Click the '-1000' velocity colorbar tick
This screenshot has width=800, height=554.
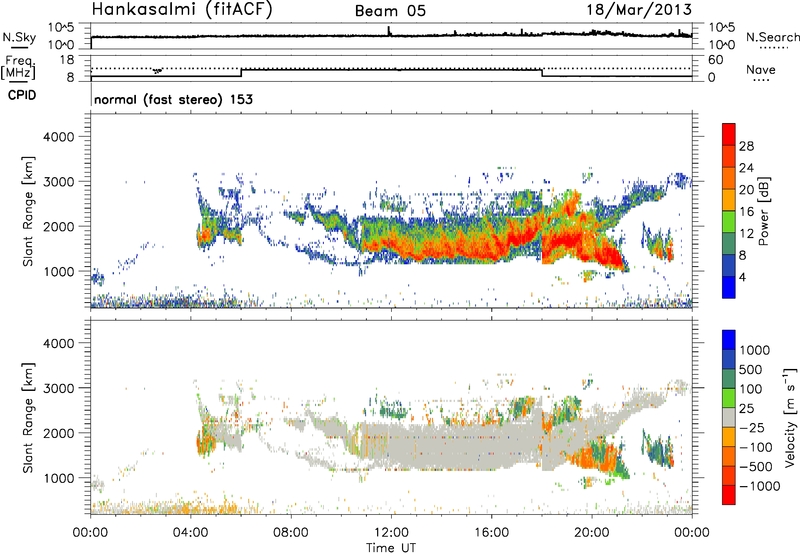pyautogui.click(x=760, y=486)
